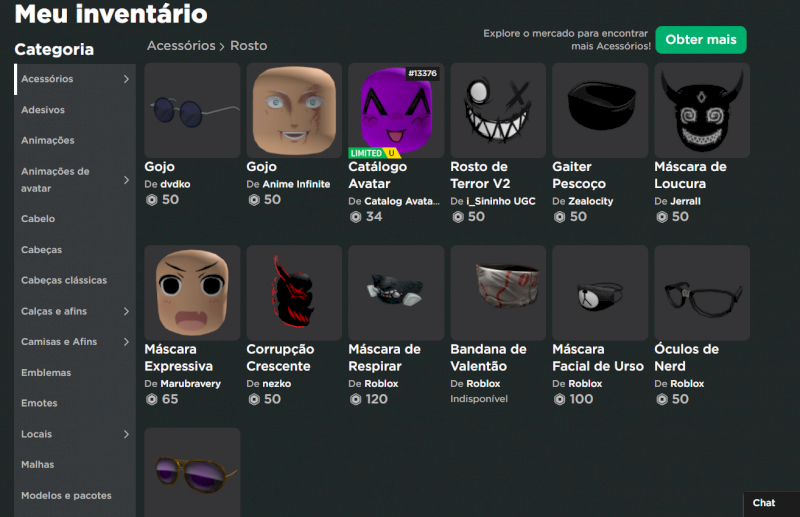800x517 pixels.
Task: Select the Emotes category
Action: pyautogui.click(x=75, y=403)
